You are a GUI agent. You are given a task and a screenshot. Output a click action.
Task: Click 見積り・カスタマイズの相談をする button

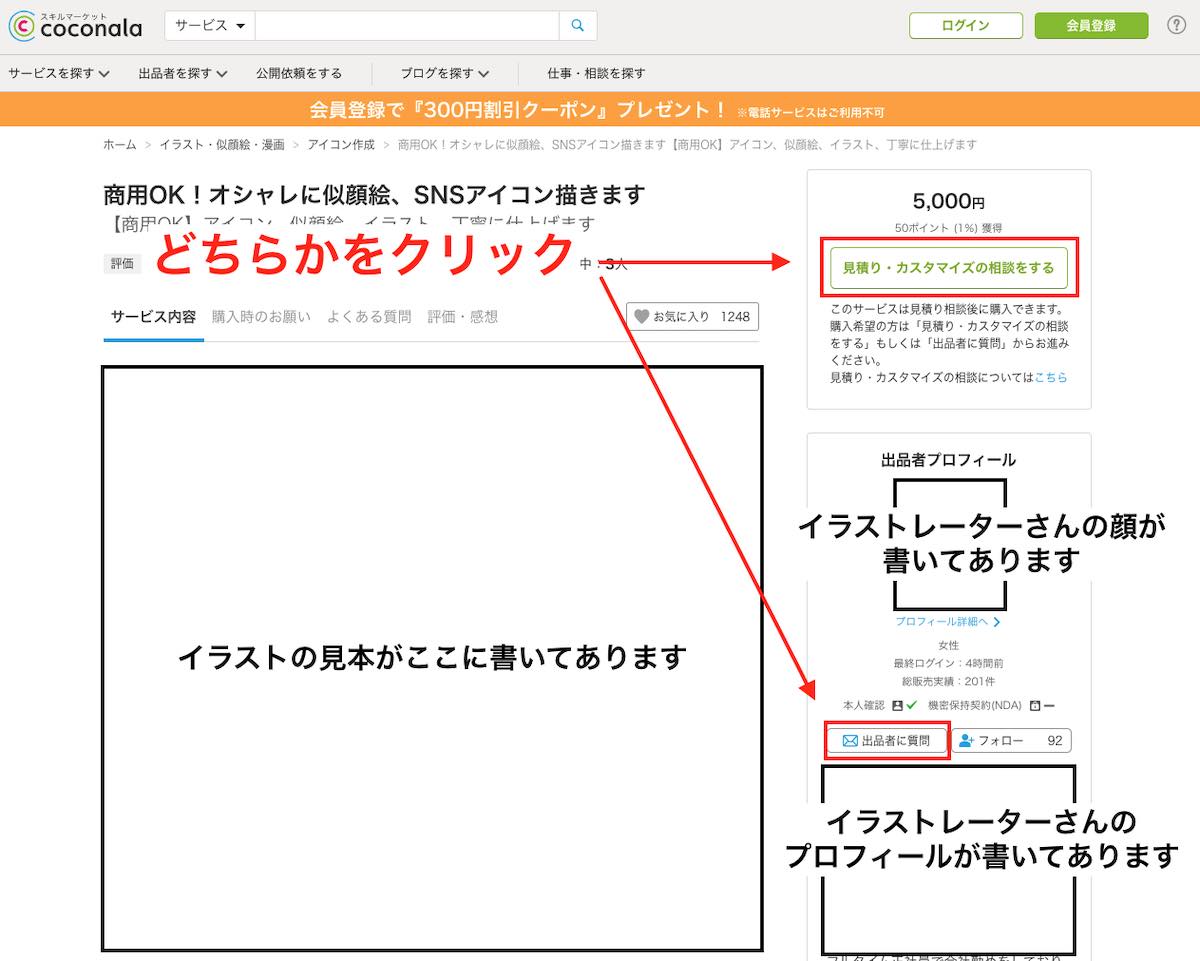[948, 268]
